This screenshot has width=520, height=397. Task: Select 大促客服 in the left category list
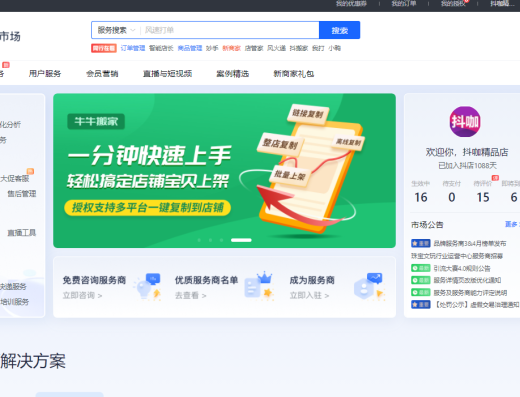(x=15, y=179)
